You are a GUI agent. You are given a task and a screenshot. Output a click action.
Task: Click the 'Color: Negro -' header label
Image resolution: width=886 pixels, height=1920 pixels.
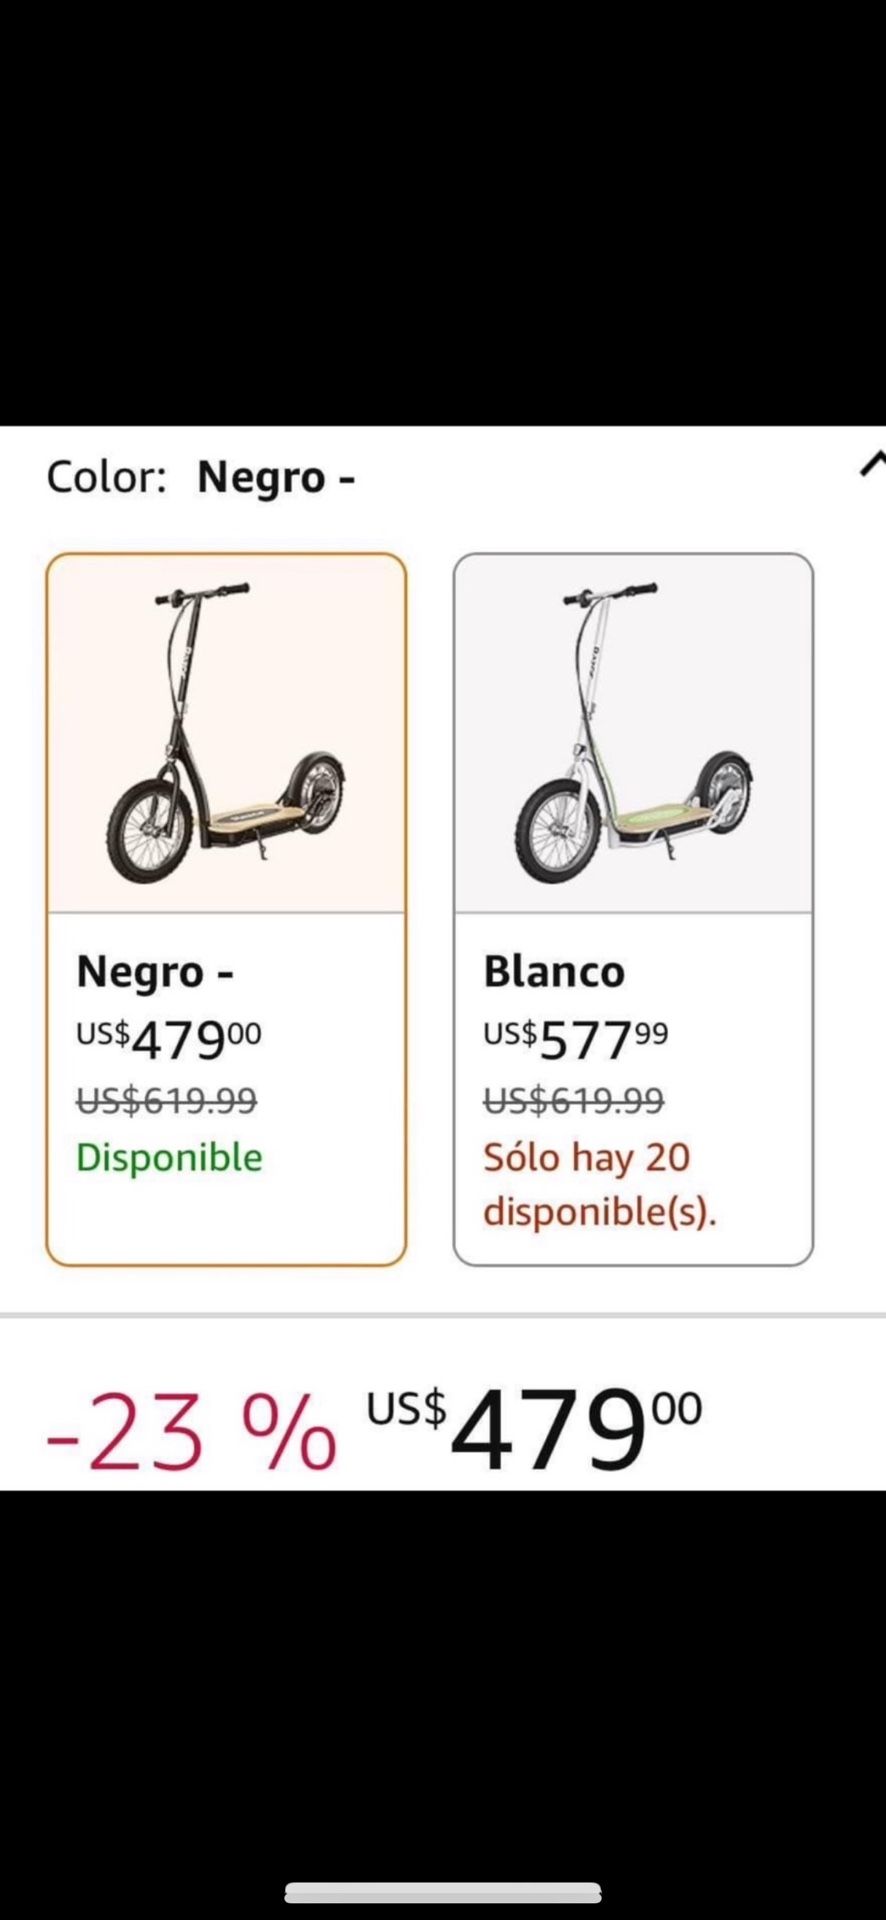click(x=201, y=477)
